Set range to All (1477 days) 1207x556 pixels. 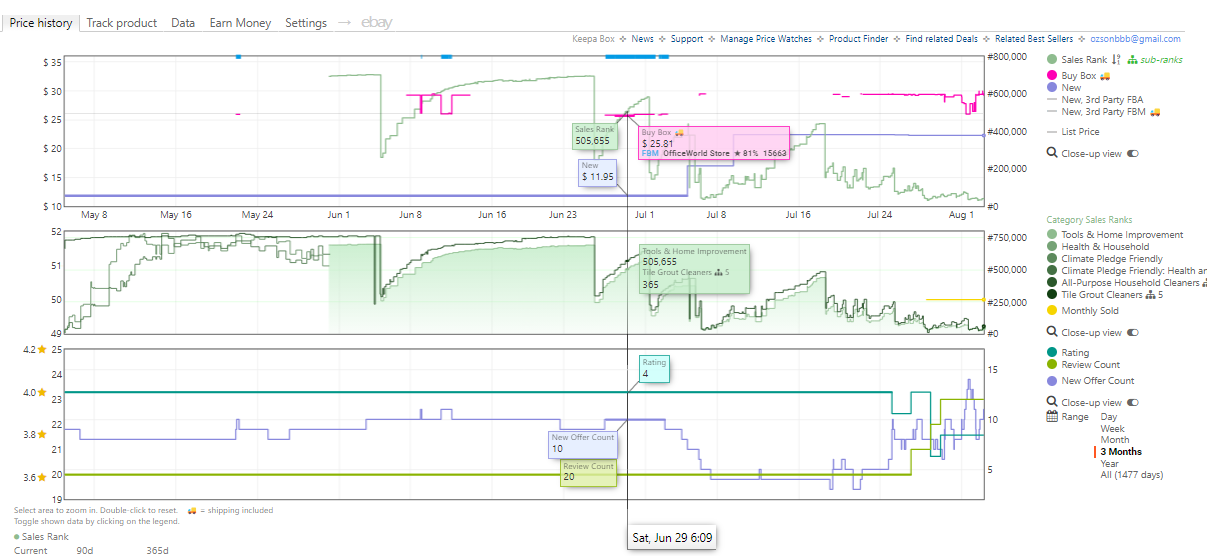(1132, 475)
